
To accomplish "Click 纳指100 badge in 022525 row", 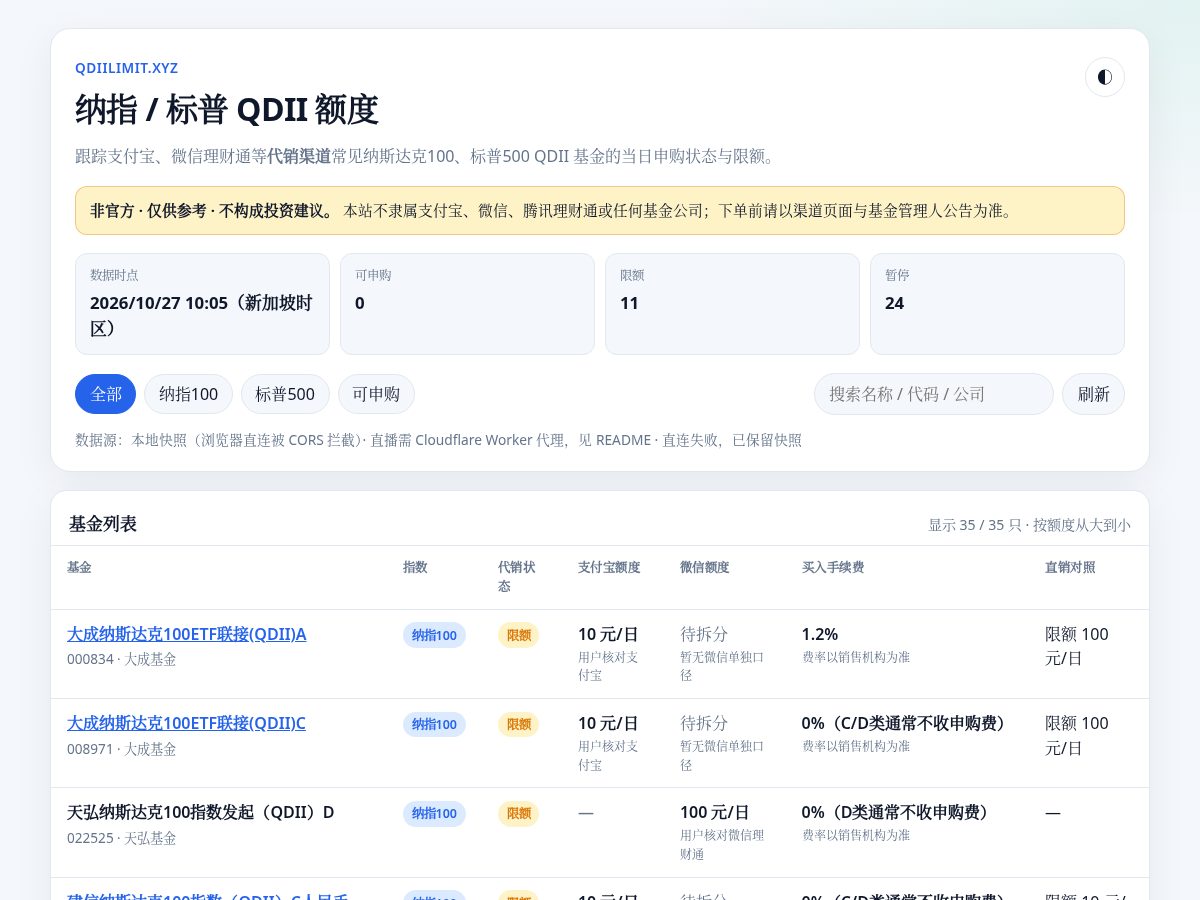I will tap(434, 813).
